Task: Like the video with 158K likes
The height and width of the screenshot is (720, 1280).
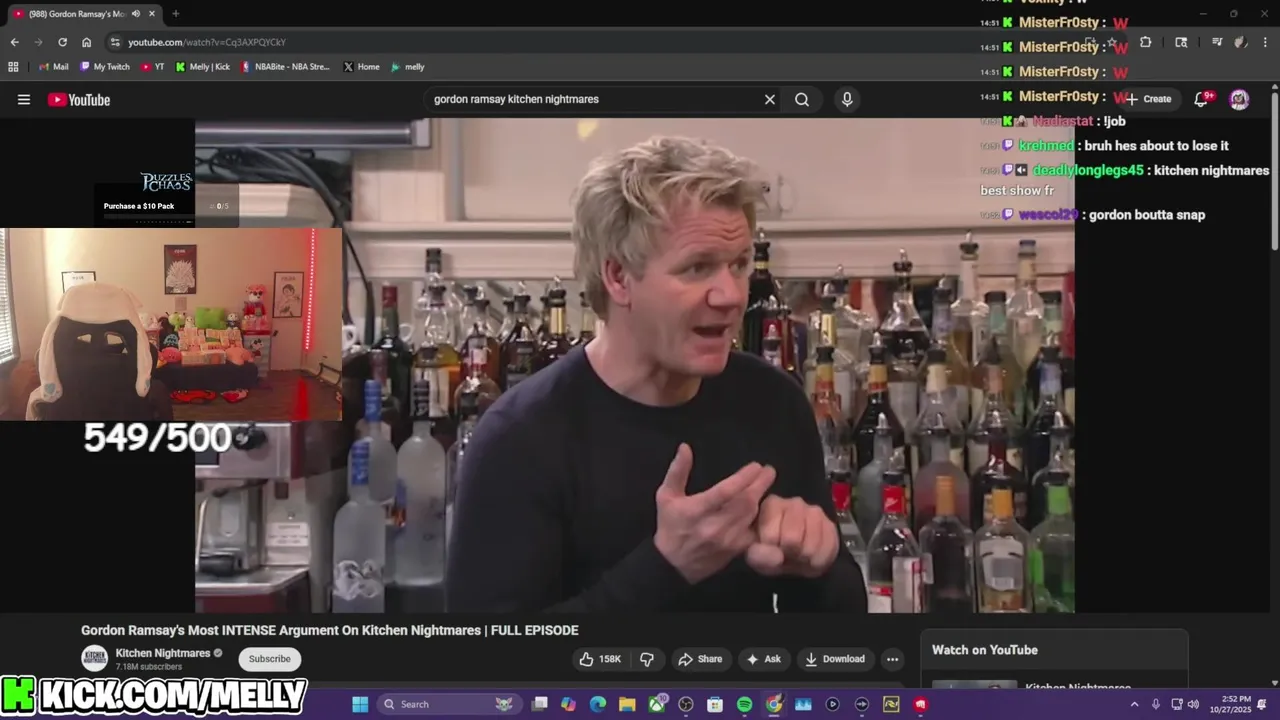Action: (600, 659)
